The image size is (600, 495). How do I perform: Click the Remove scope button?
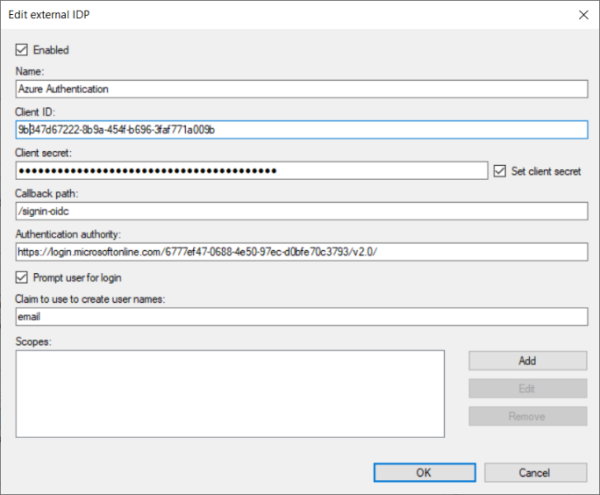point(527,415)
